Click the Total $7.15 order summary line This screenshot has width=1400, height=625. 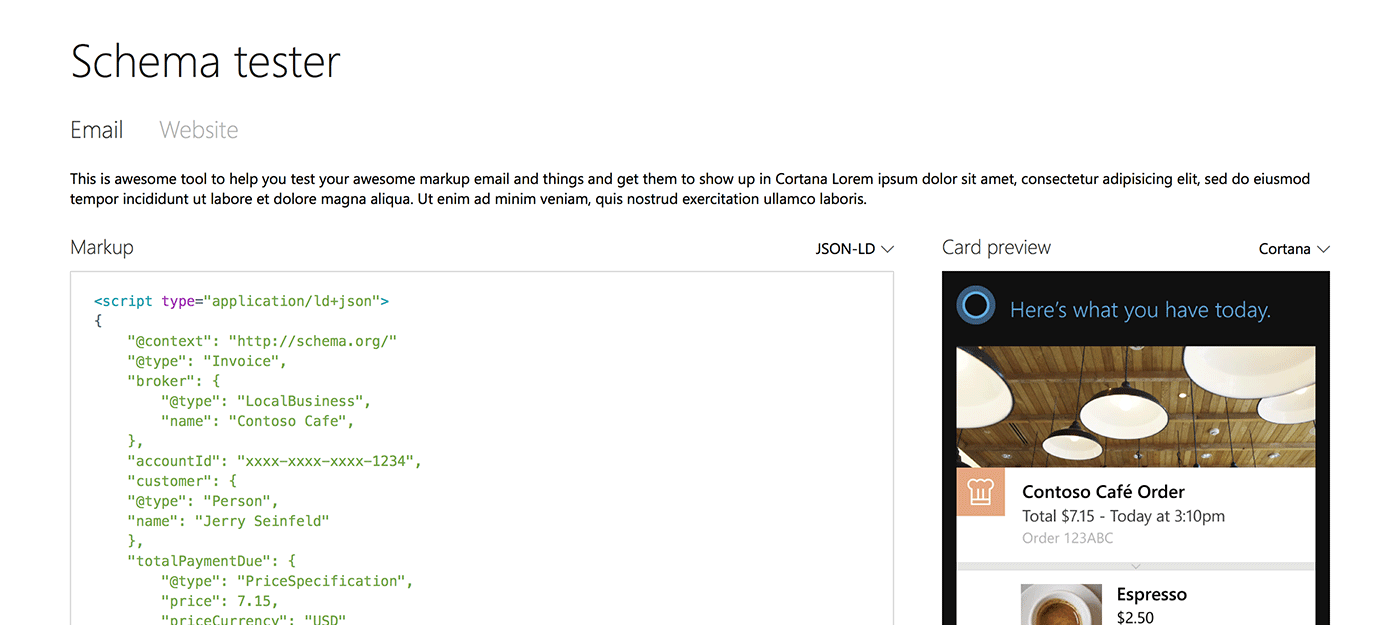pos(1123,516)
